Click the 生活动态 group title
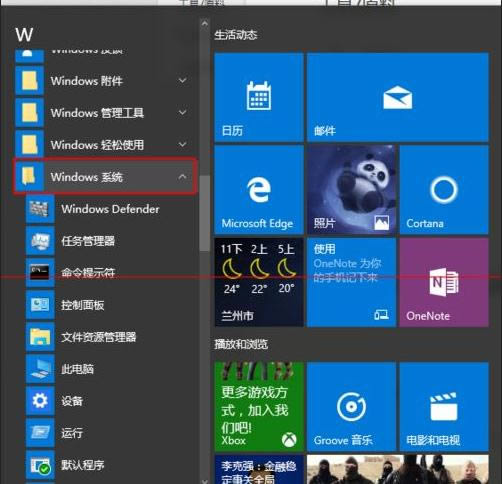 pos(236,35)
